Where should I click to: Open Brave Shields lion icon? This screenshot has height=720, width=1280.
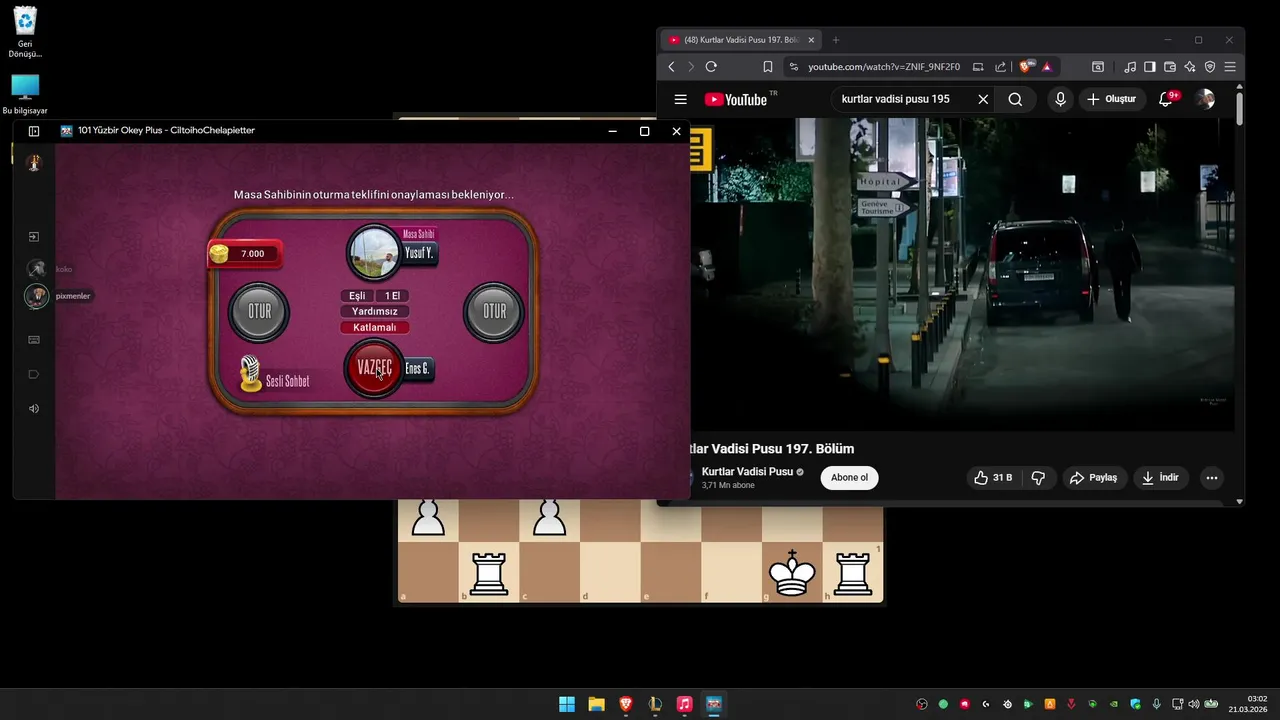coord(1026,67)
